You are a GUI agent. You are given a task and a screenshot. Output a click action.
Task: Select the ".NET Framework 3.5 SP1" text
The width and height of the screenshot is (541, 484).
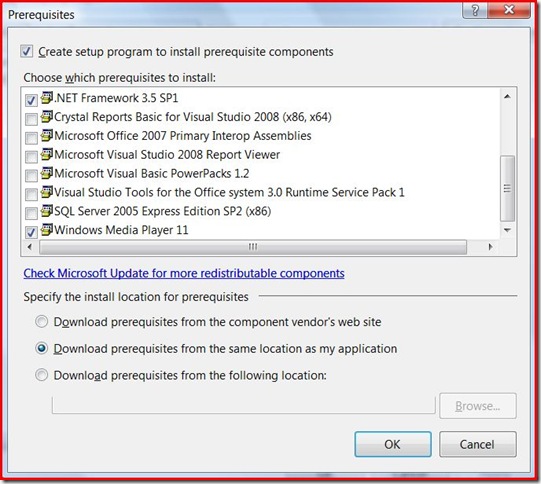tap(116, 98)
